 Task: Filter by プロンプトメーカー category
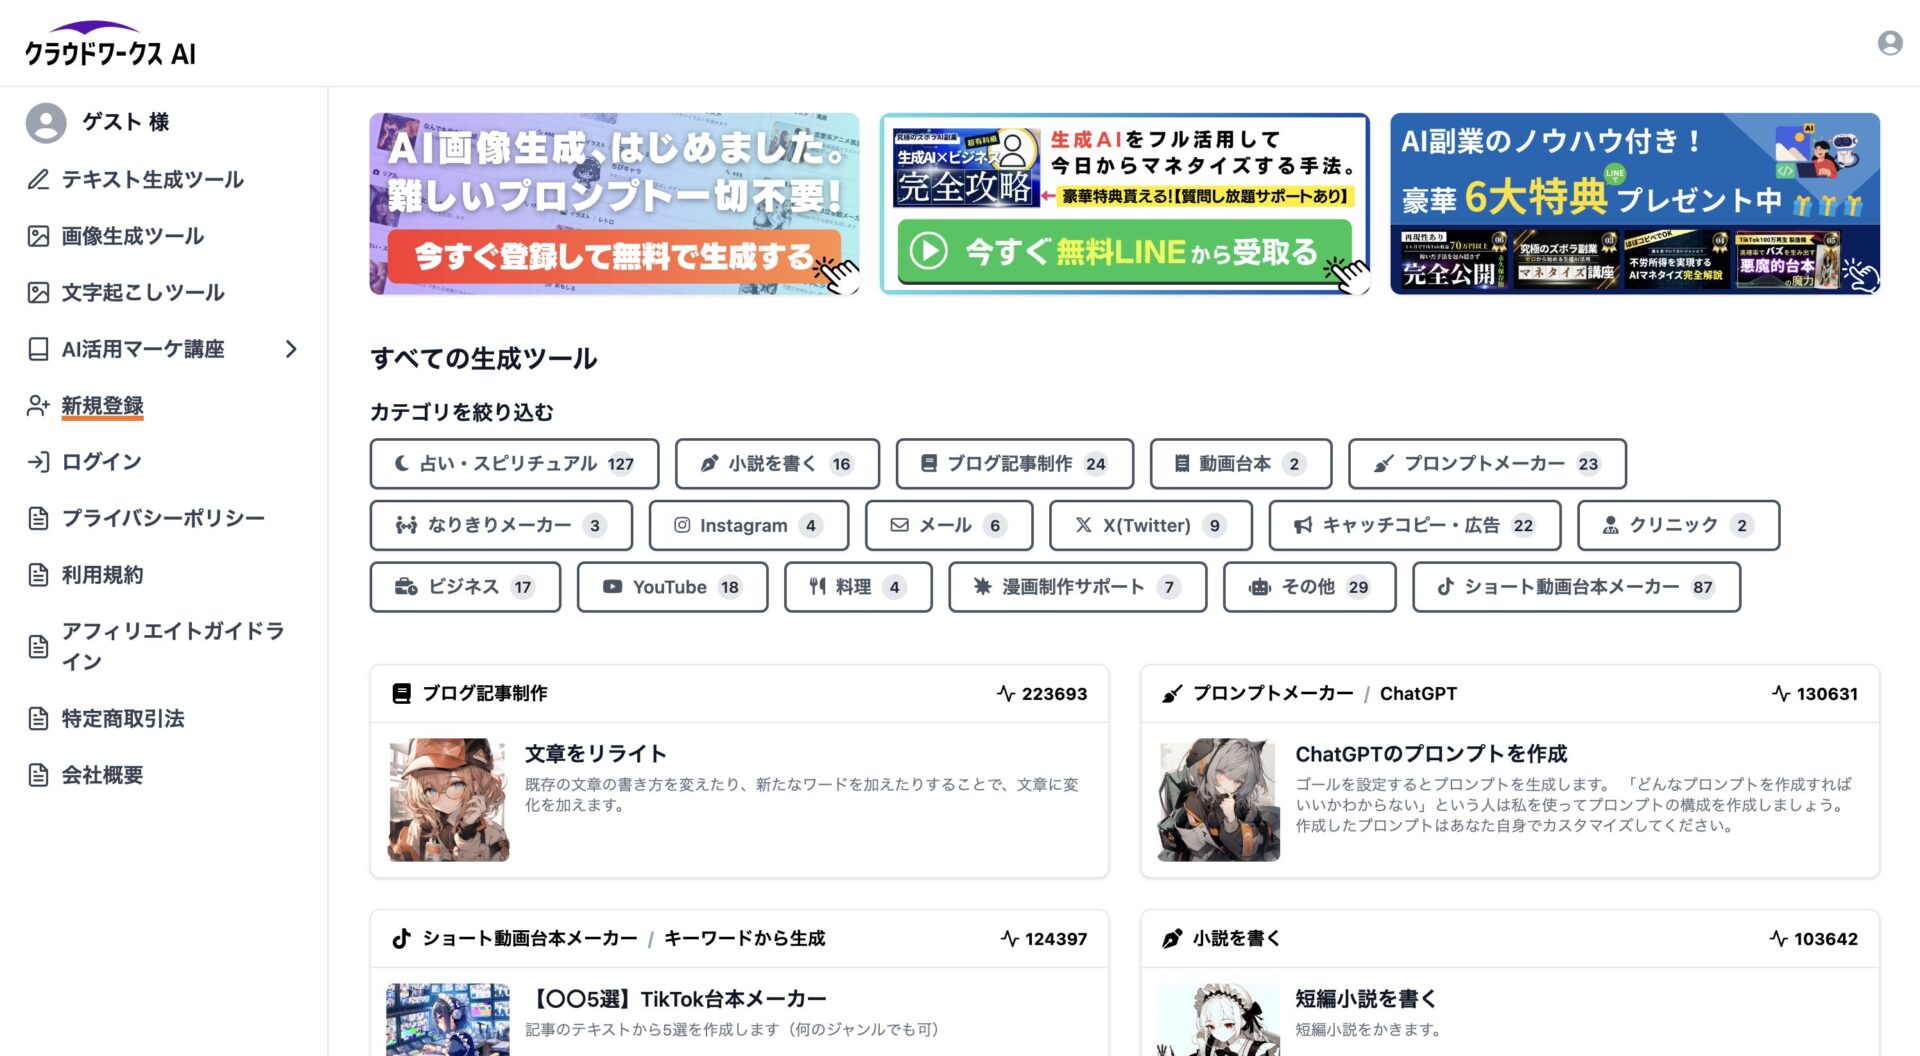tap(1487, 464)
